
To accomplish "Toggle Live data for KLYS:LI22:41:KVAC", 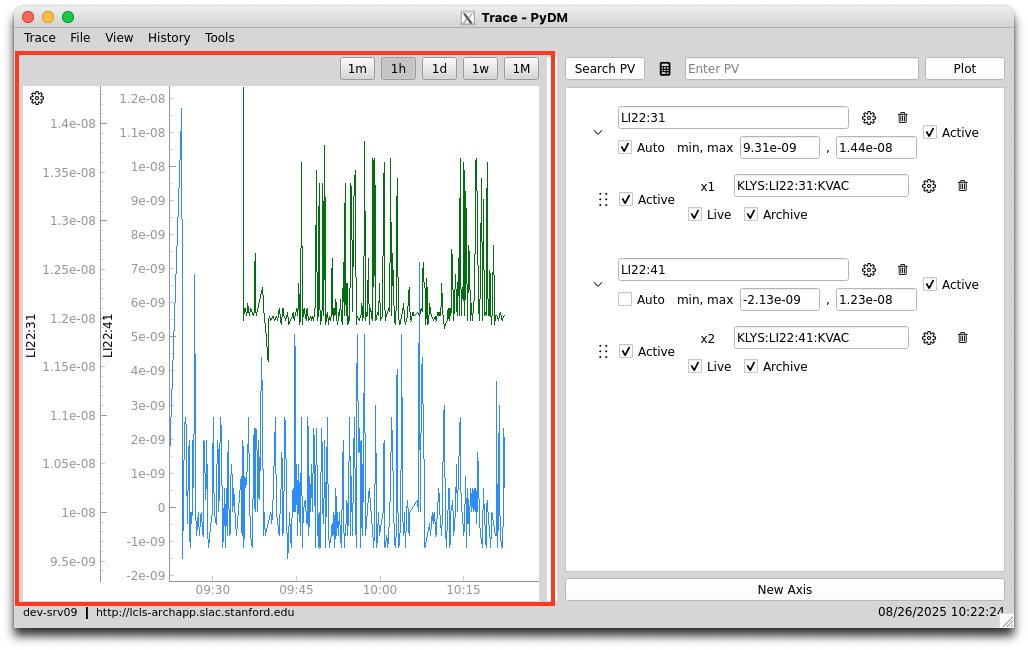I will click(695, 367).
